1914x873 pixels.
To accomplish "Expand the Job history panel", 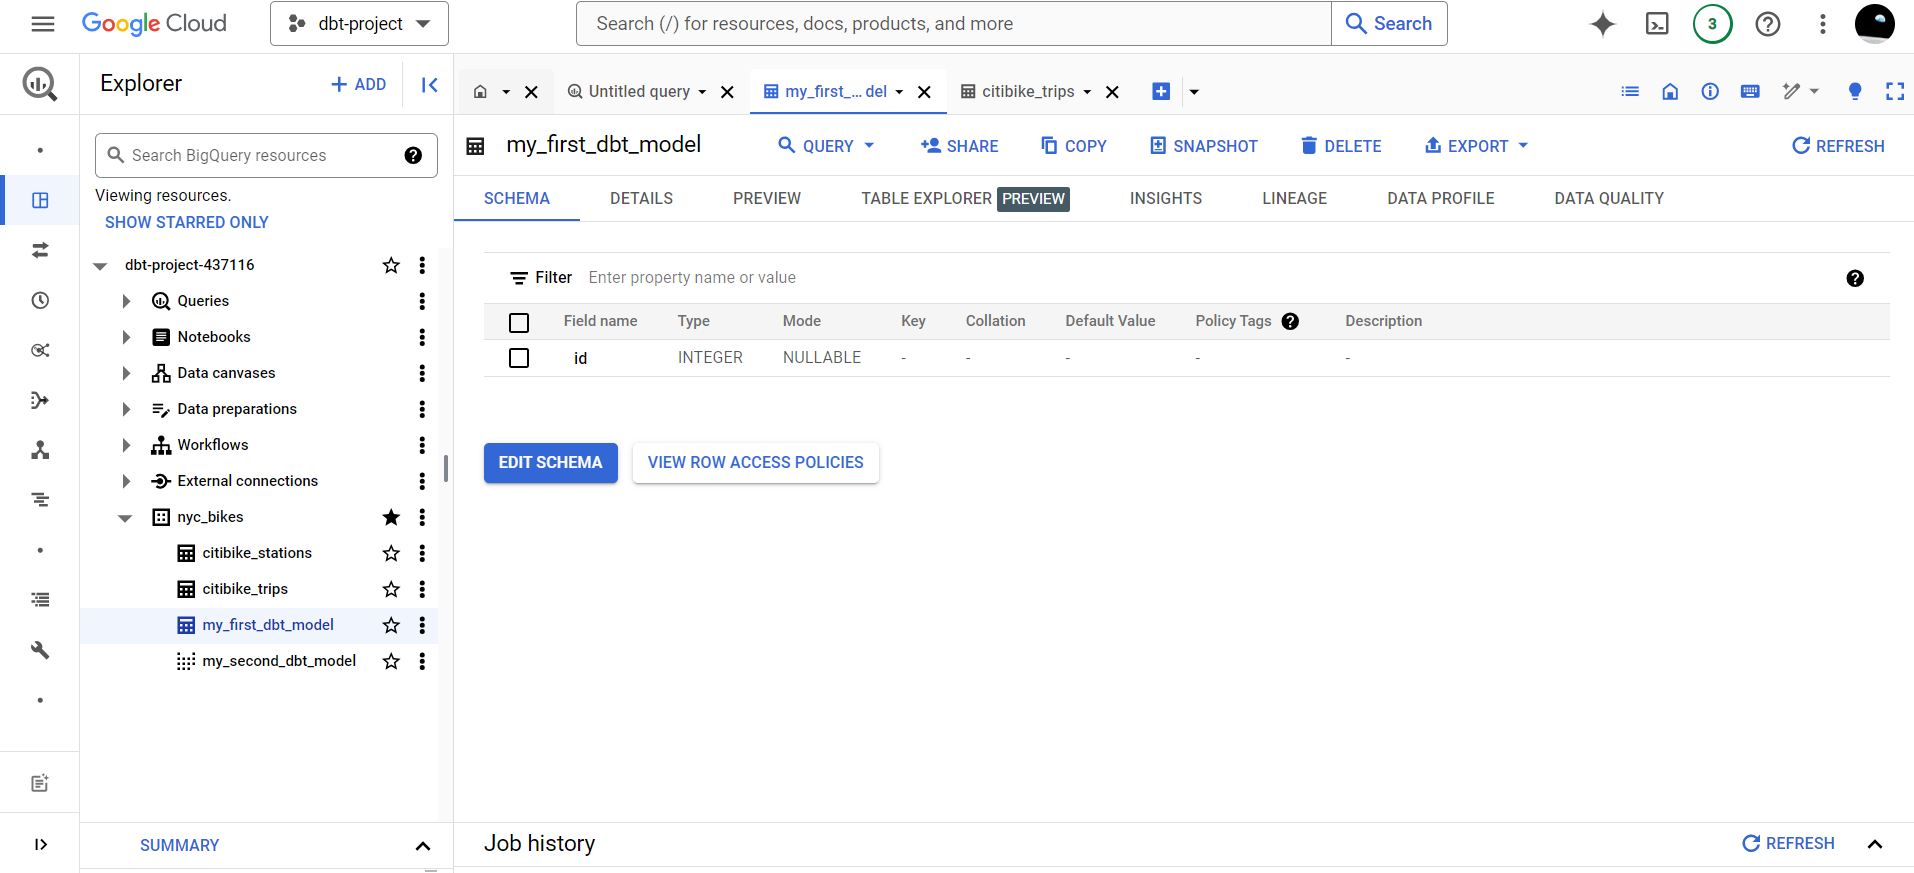I will [x=1875, y=844].
